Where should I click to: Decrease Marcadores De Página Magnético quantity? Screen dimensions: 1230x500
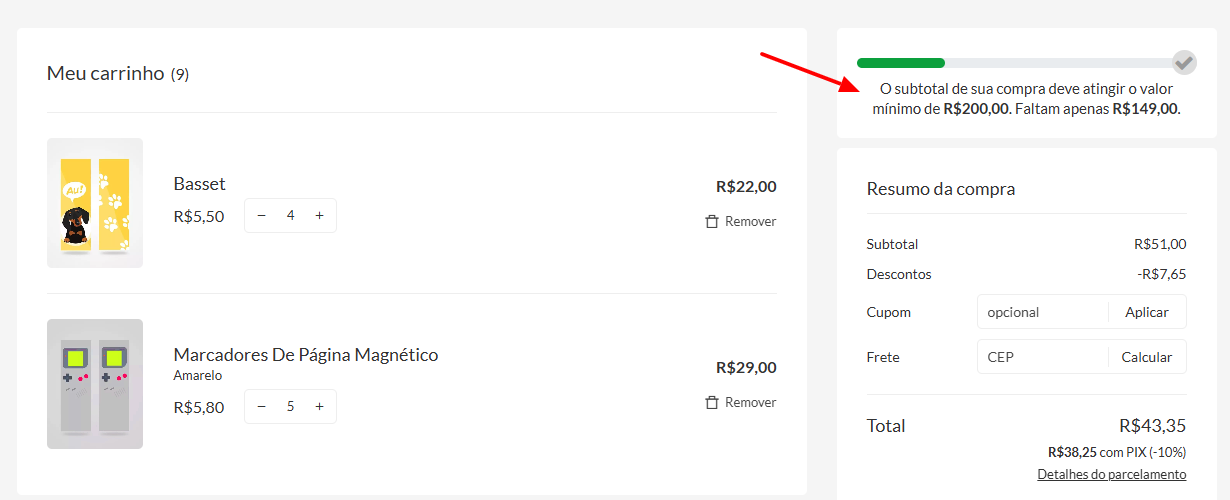[x=262, y=406]
